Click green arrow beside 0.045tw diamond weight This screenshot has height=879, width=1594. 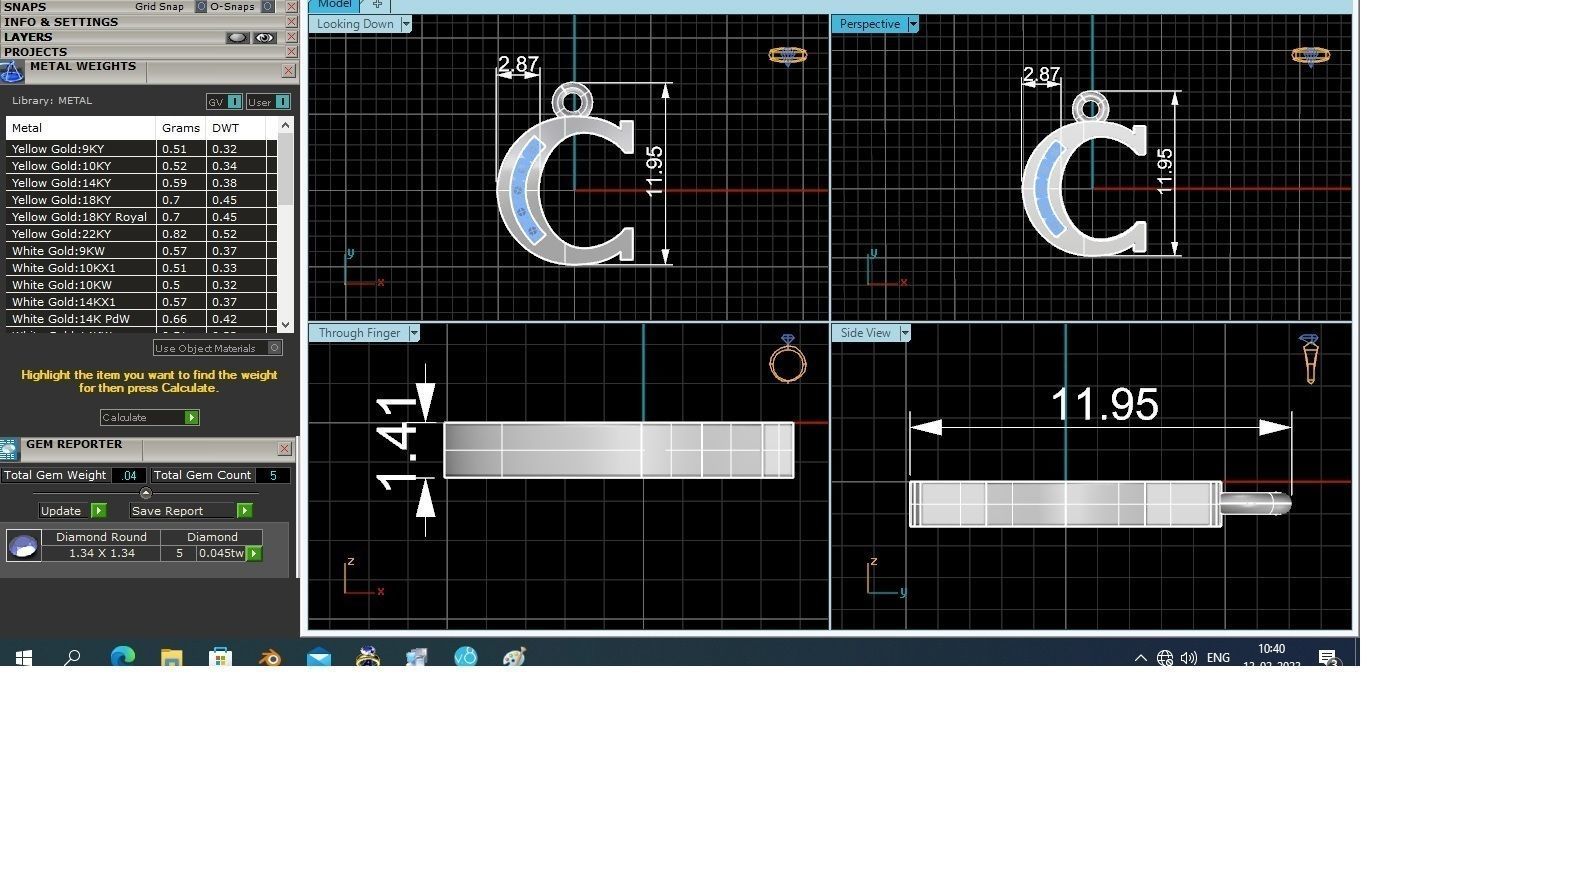pos(254,554)
